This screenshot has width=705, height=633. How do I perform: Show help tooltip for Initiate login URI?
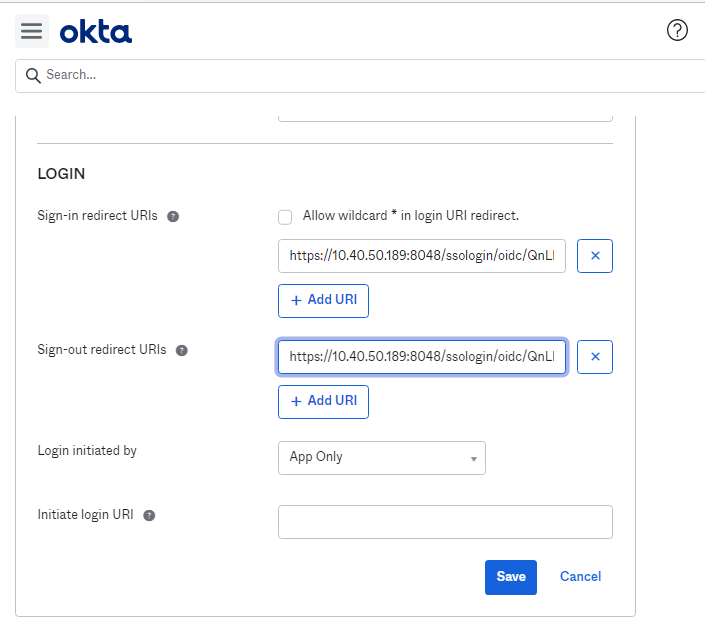click(x=149, y=516)
